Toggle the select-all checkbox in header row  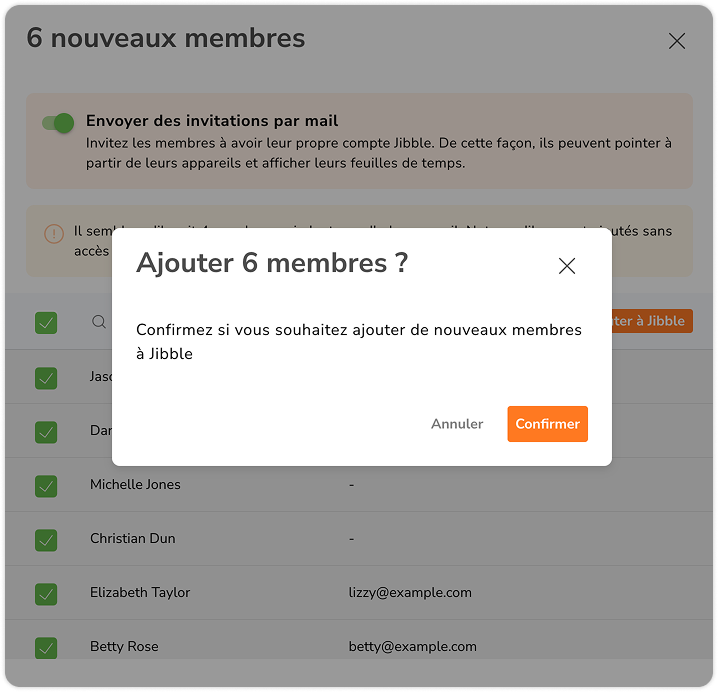tap(46, 322)
